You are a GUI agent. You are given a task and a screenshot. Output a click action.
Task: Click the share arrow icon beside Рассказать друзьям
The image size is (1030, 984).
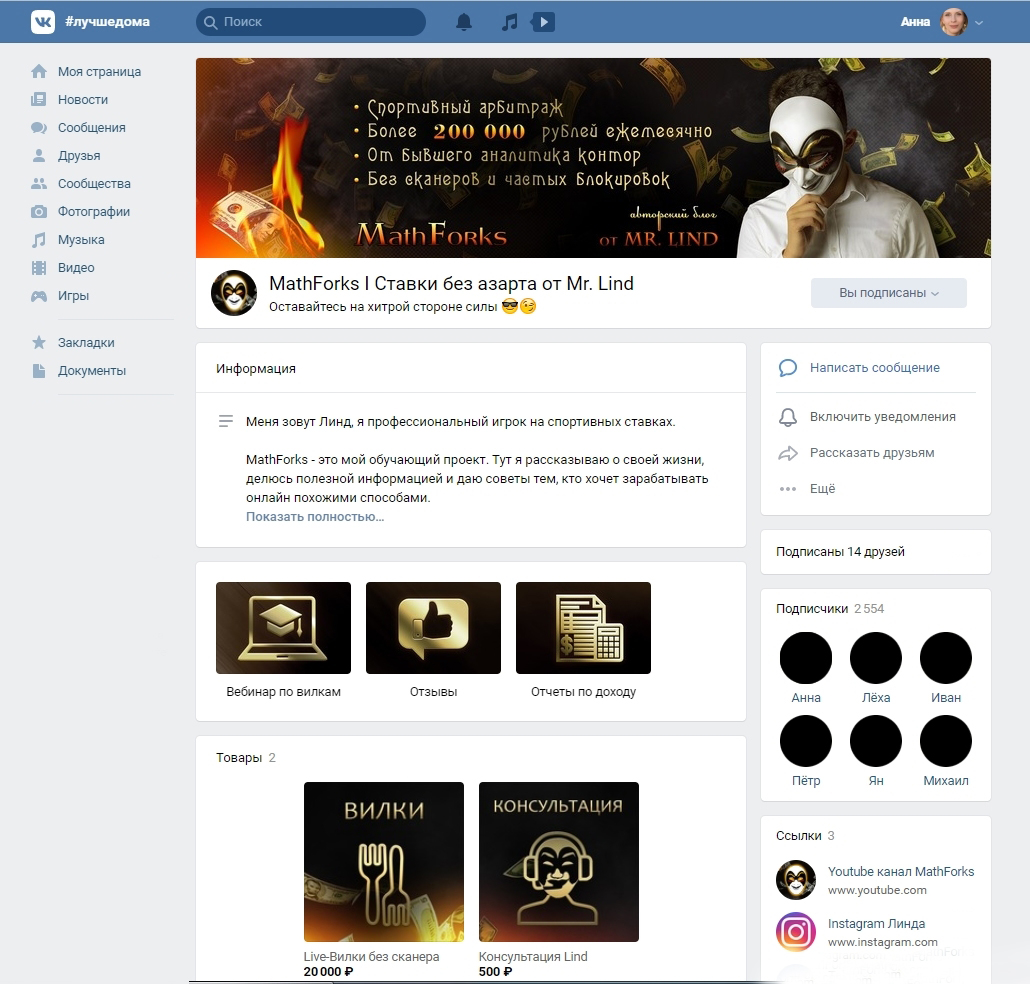pos(788,453)
